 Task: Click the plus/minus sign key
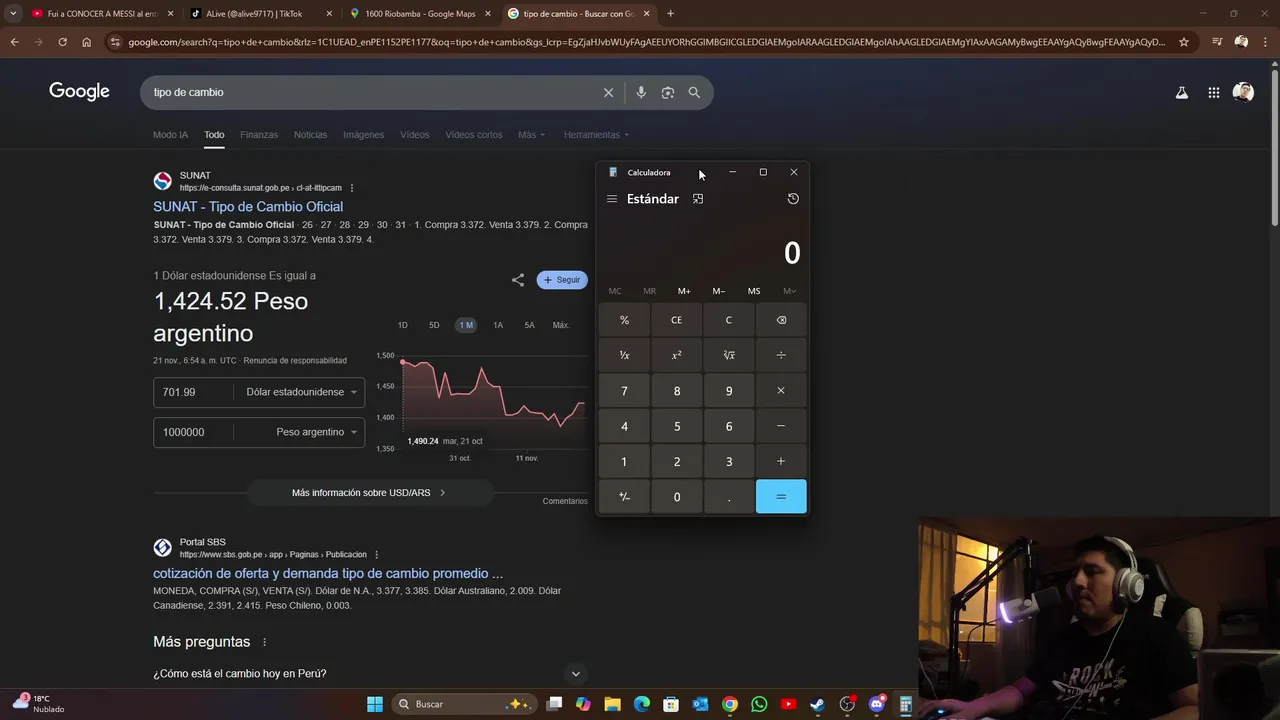click(x=624, y=497)
